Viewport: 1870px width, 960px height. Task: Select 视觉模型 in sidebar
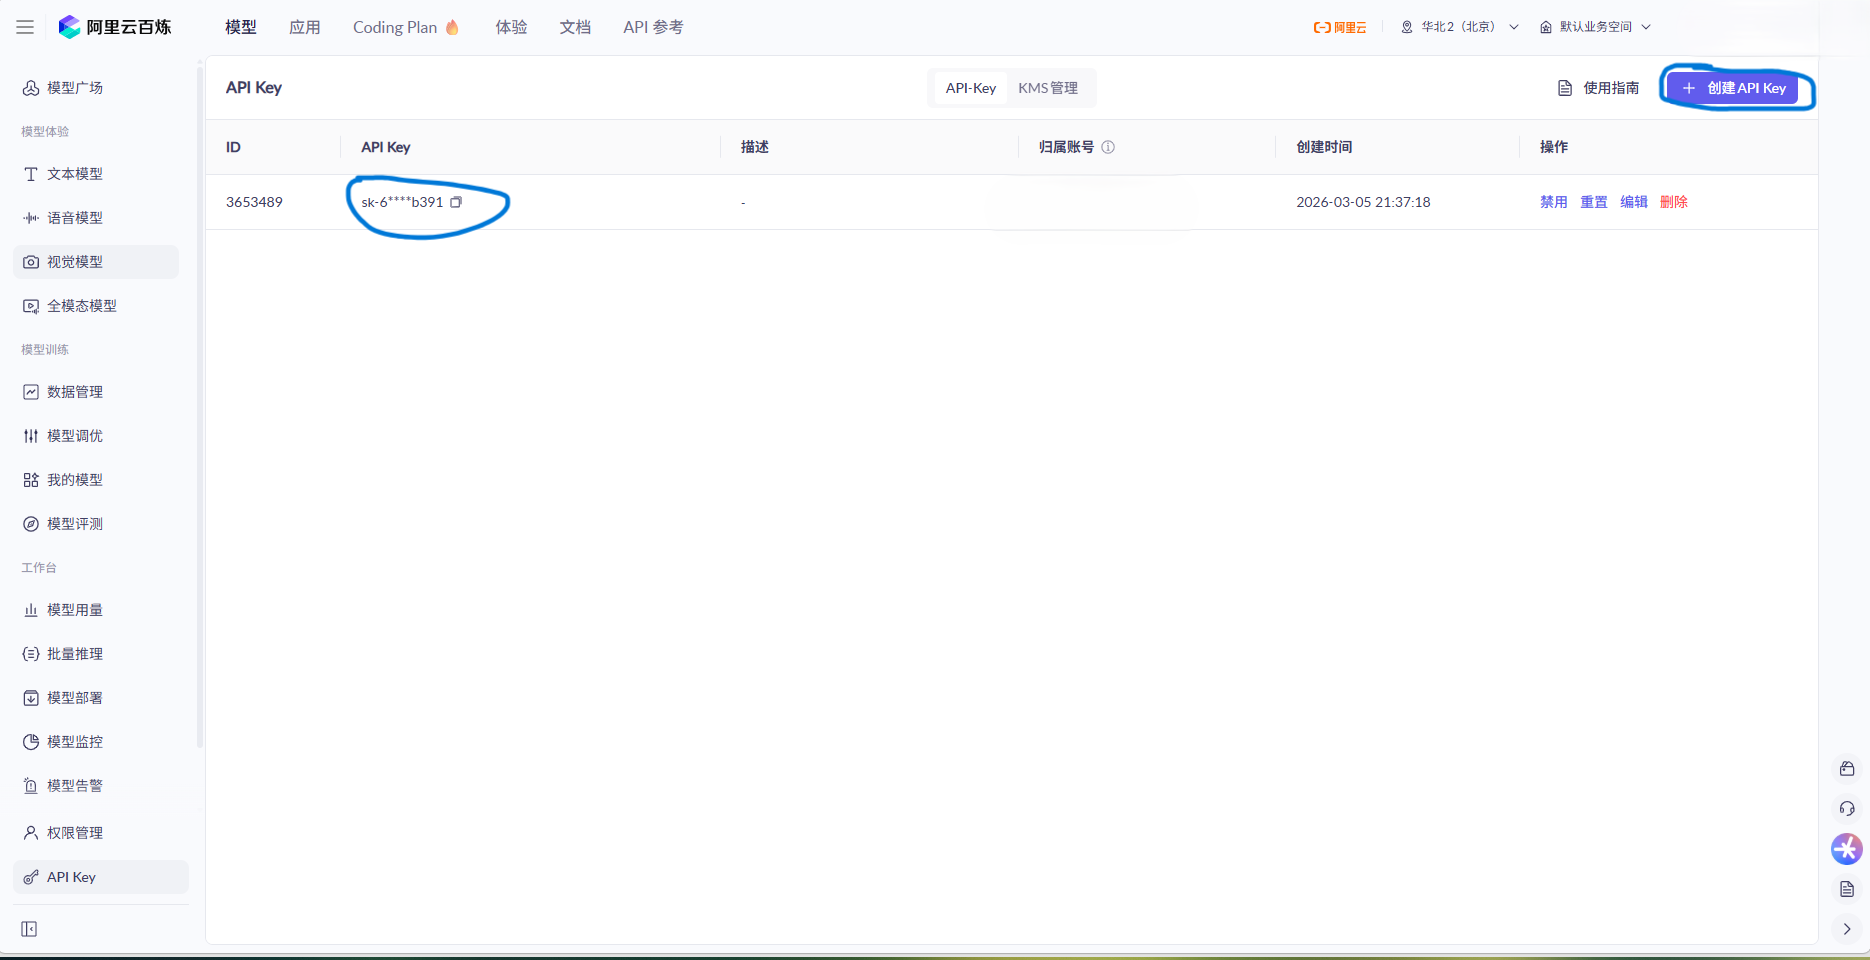tap(96, 262)
